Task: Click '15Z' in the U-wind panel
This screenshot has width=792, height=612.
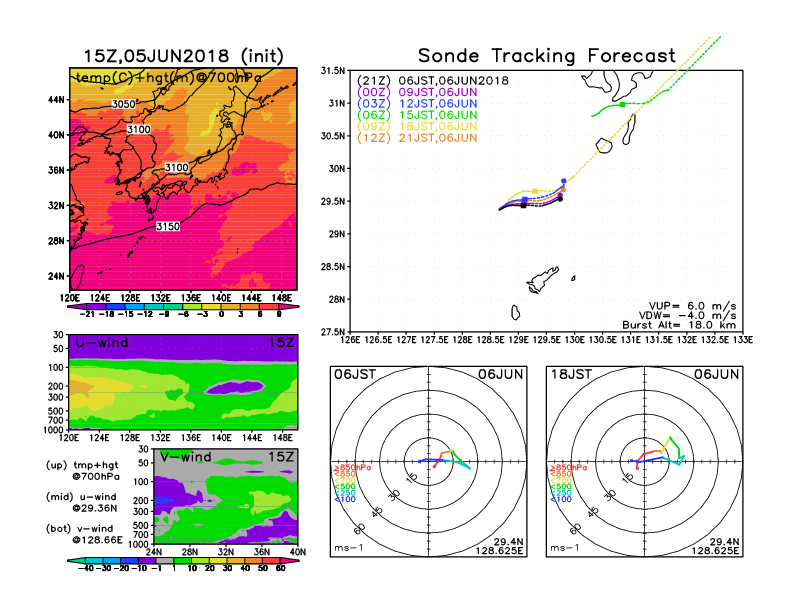Action: (281, 343)
